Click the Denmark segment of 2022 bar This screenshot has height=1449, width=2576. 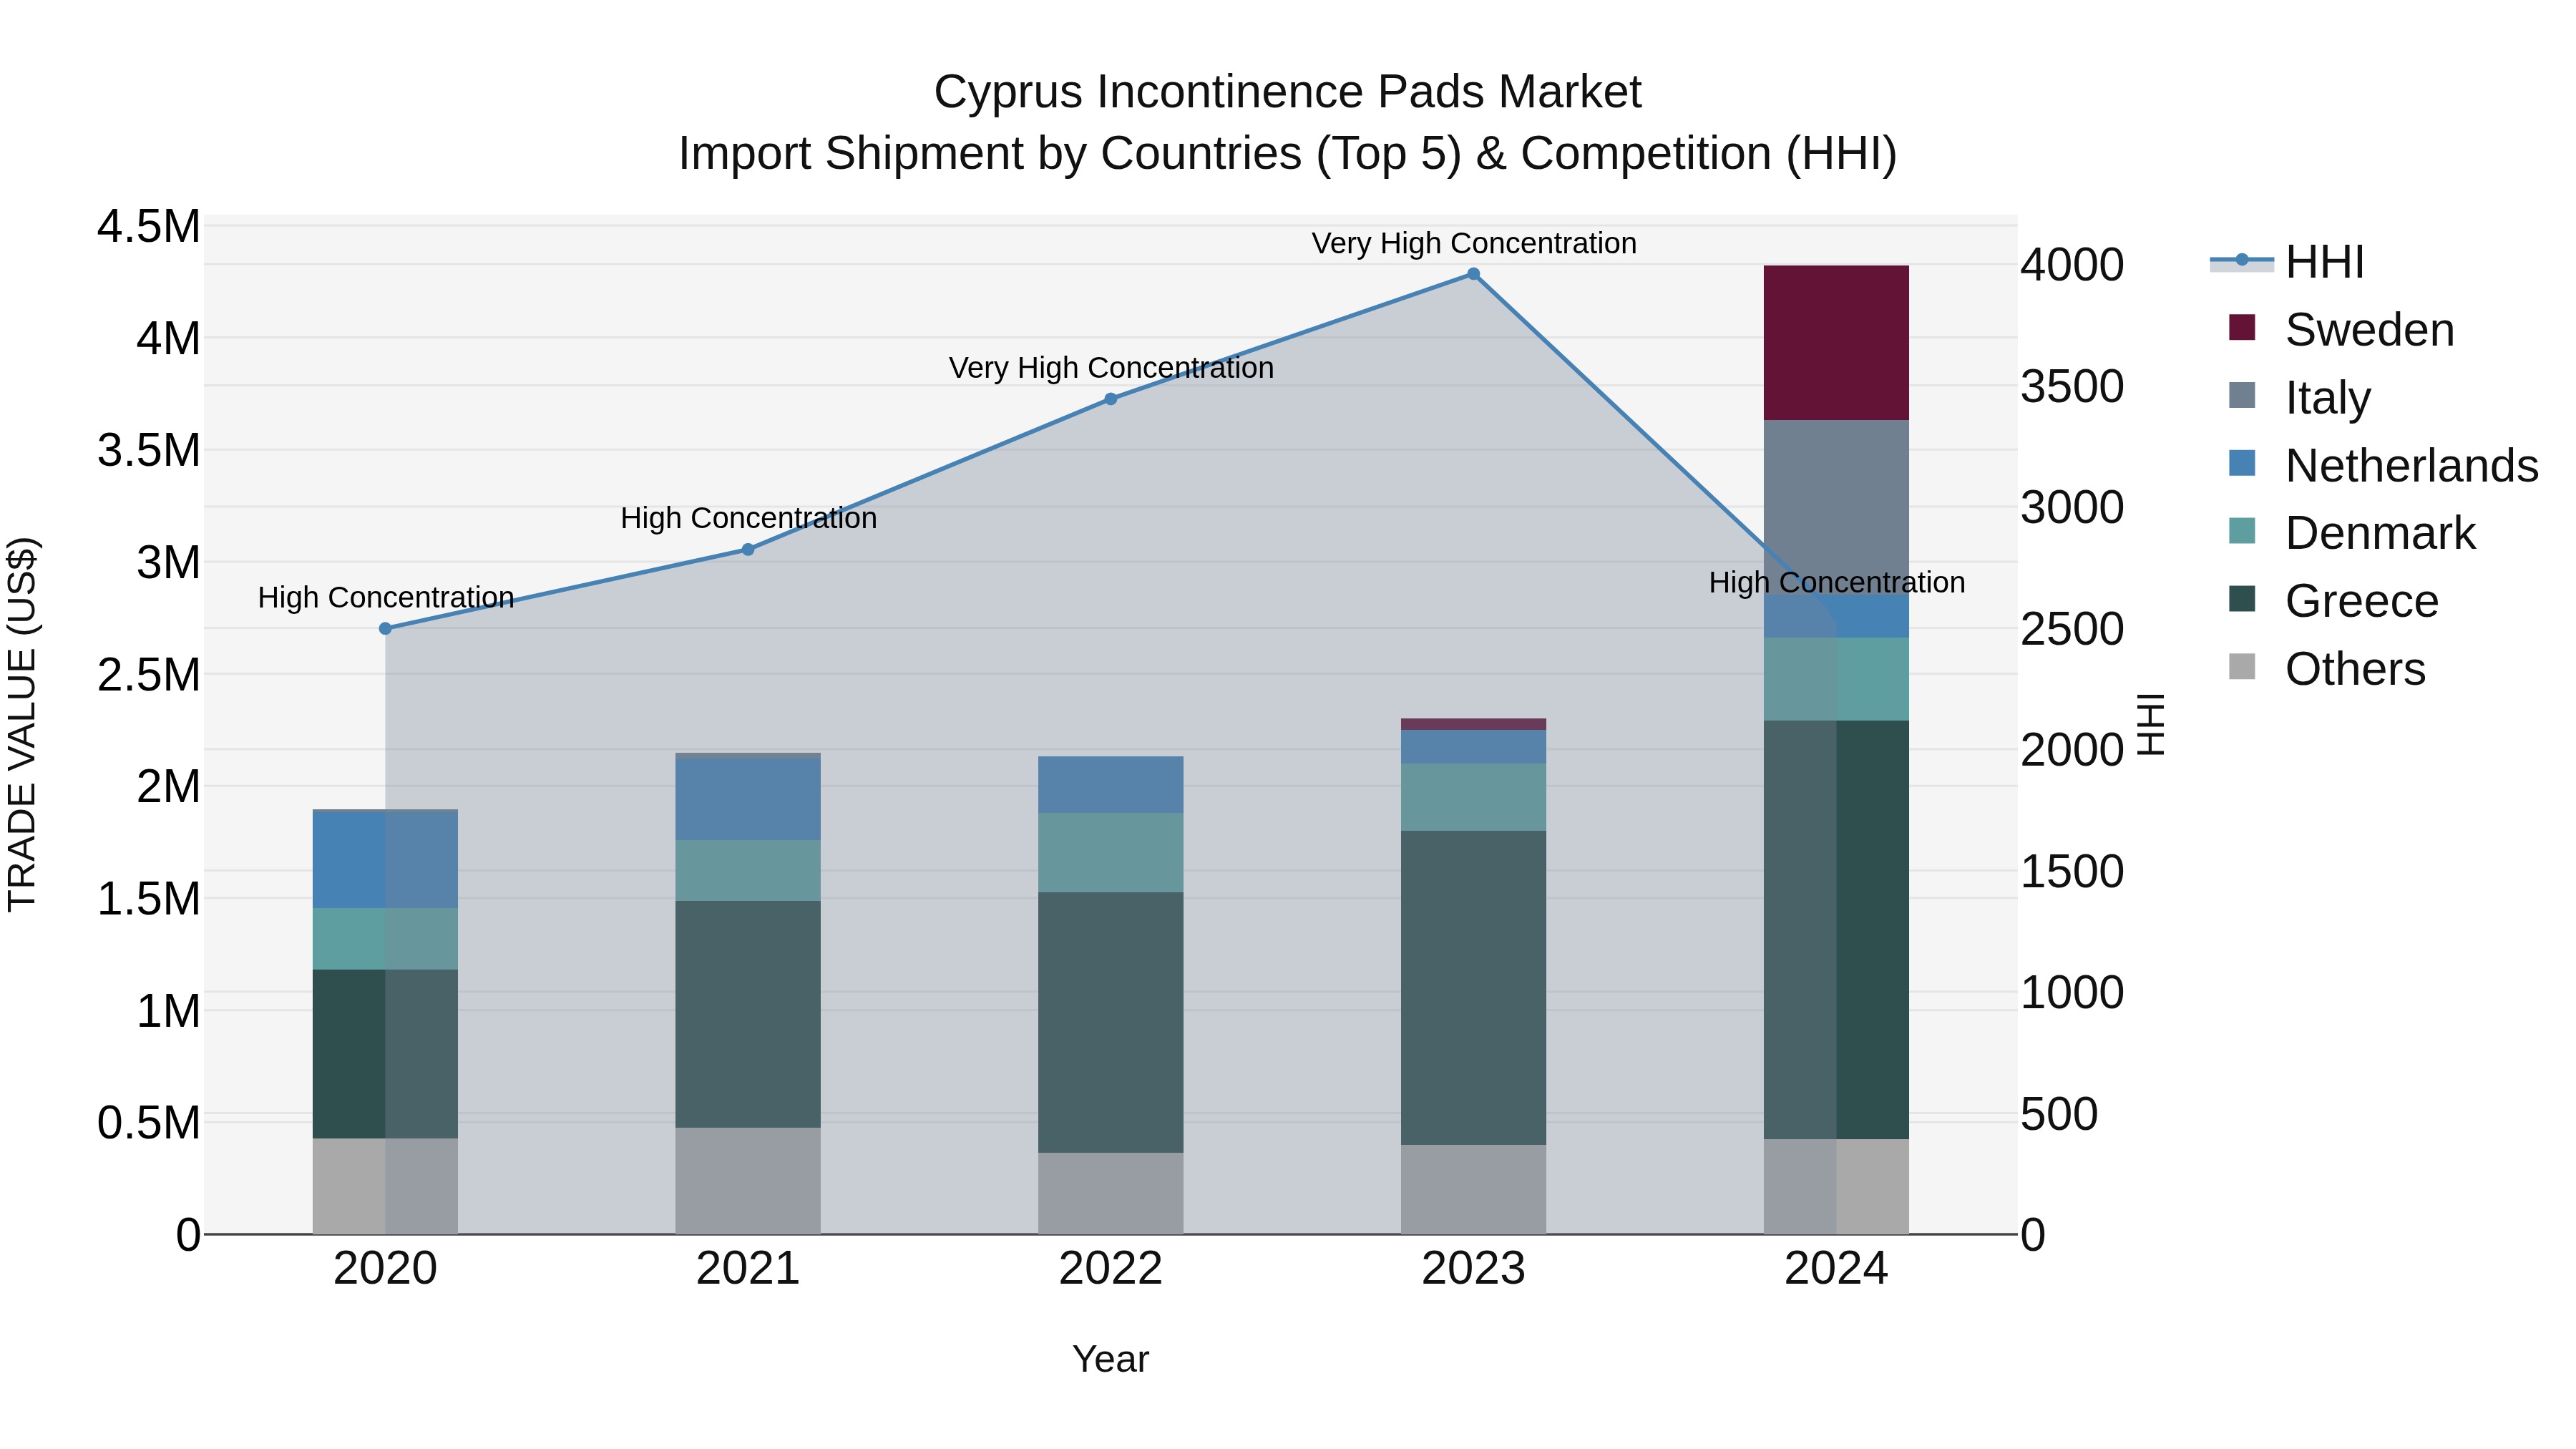click(1110, 853)
